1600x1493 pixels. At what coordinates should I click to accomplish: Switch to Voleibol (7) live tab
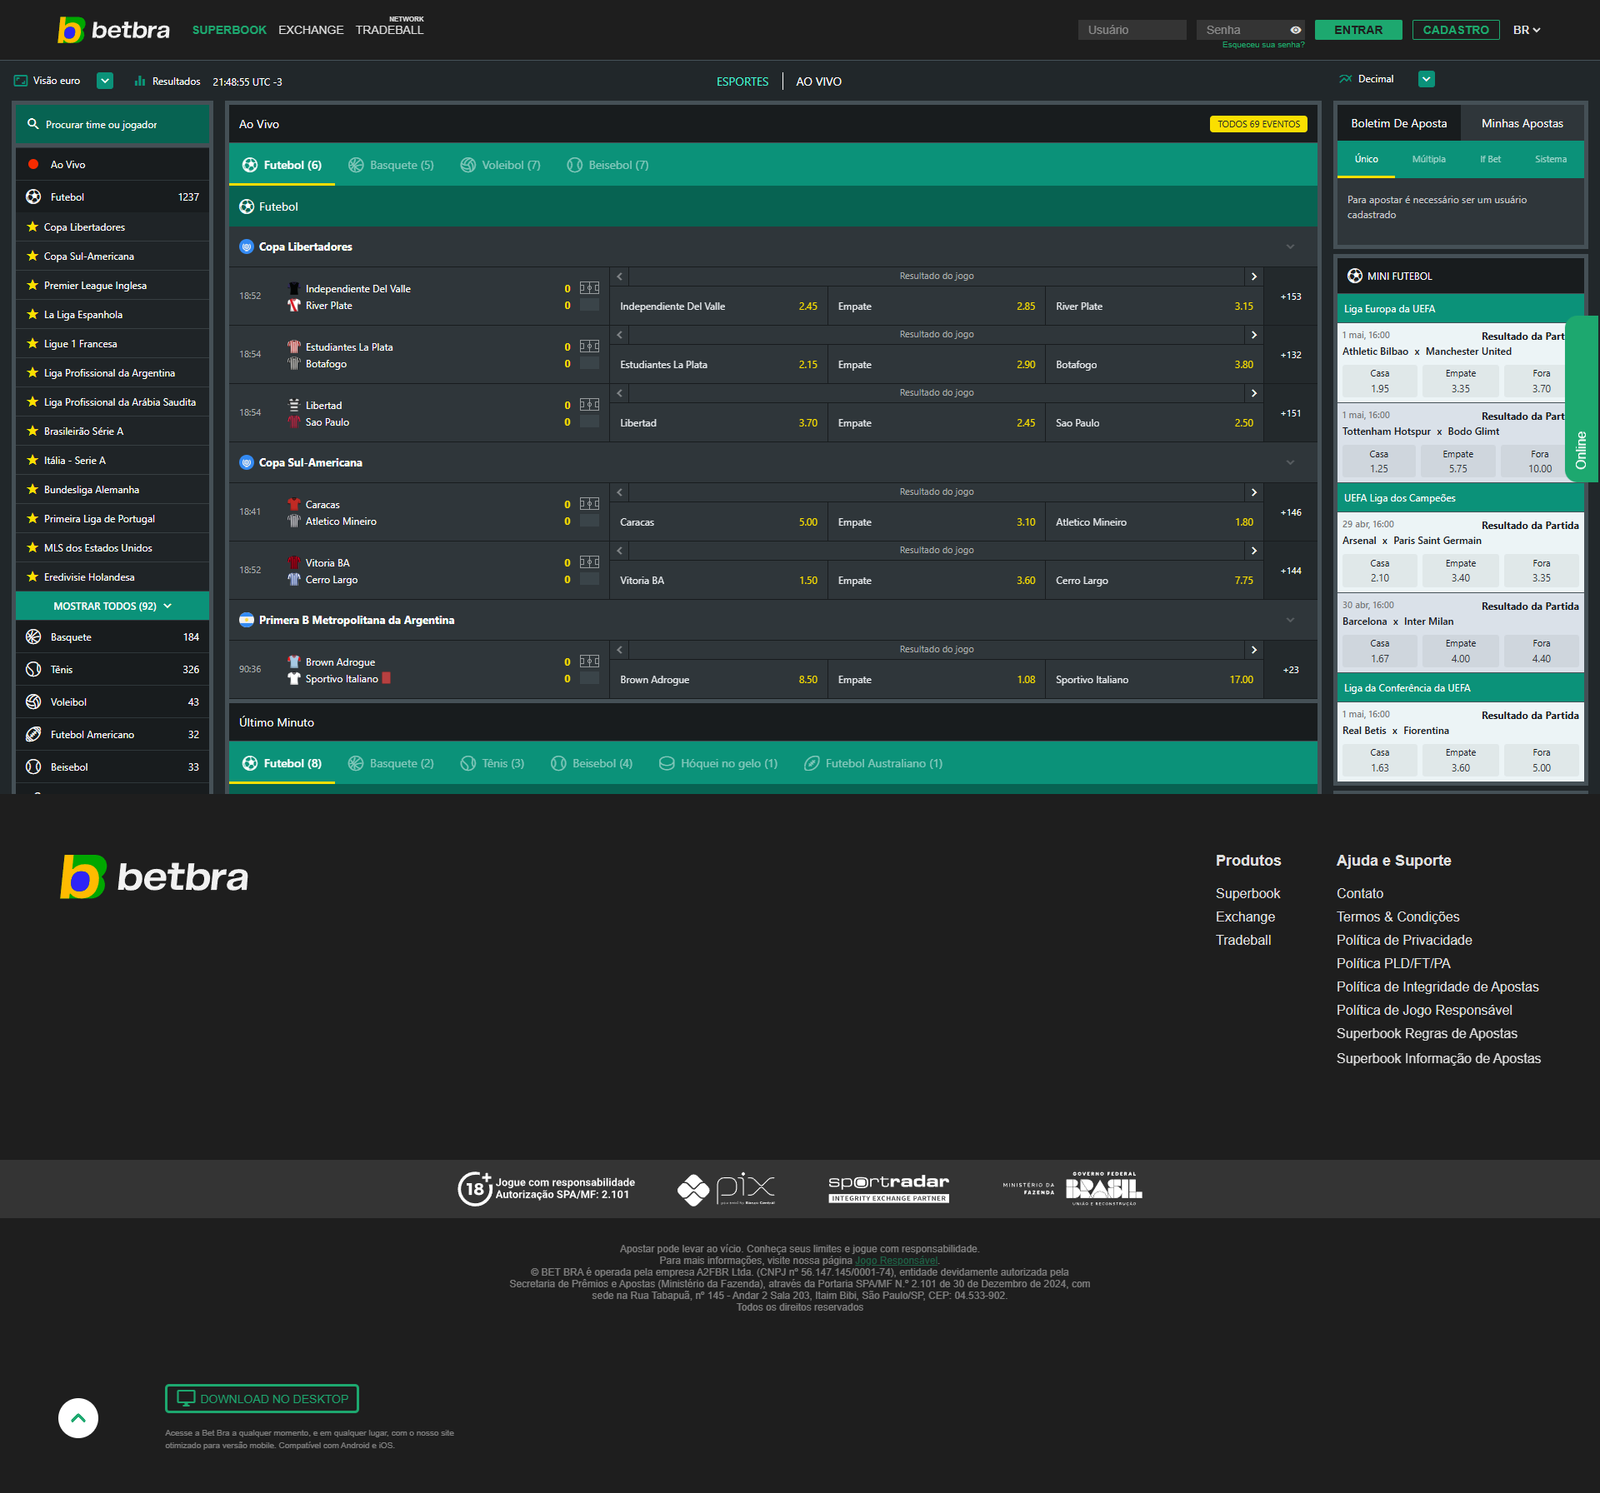pos(501,165)
